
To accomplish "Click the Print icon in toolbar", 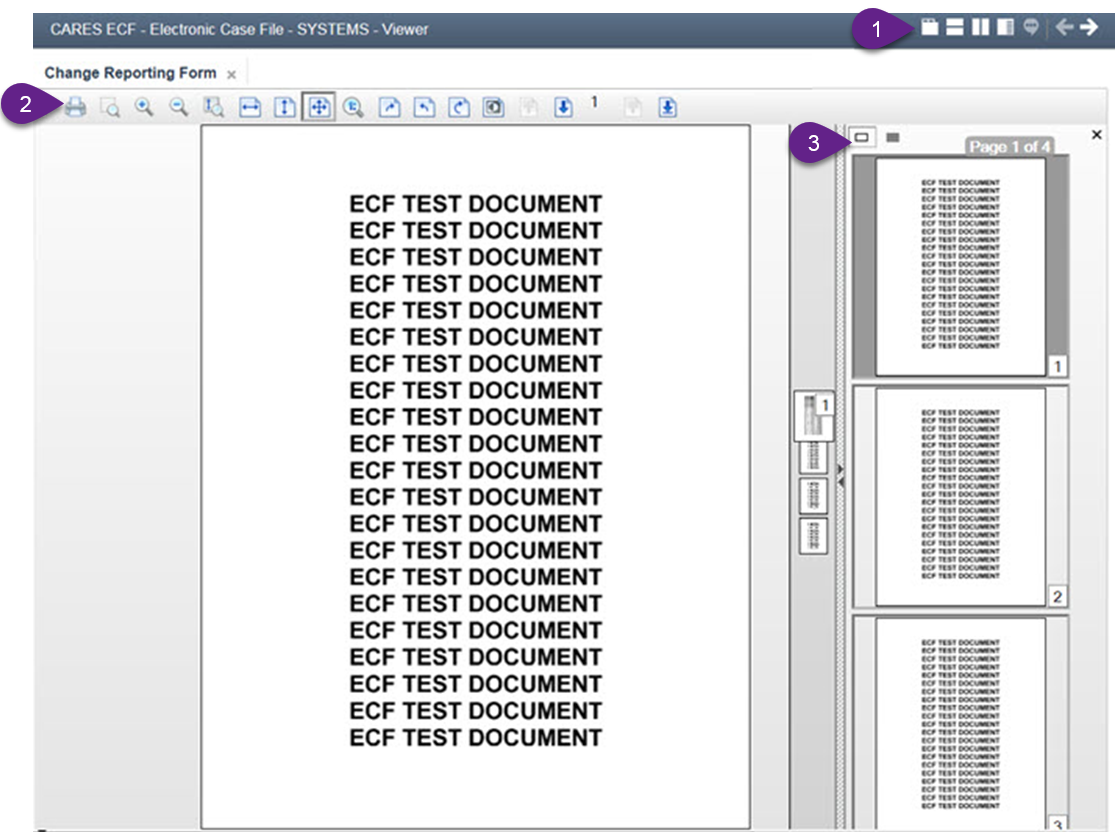I will pyautogui.click(x=76, y=107).
